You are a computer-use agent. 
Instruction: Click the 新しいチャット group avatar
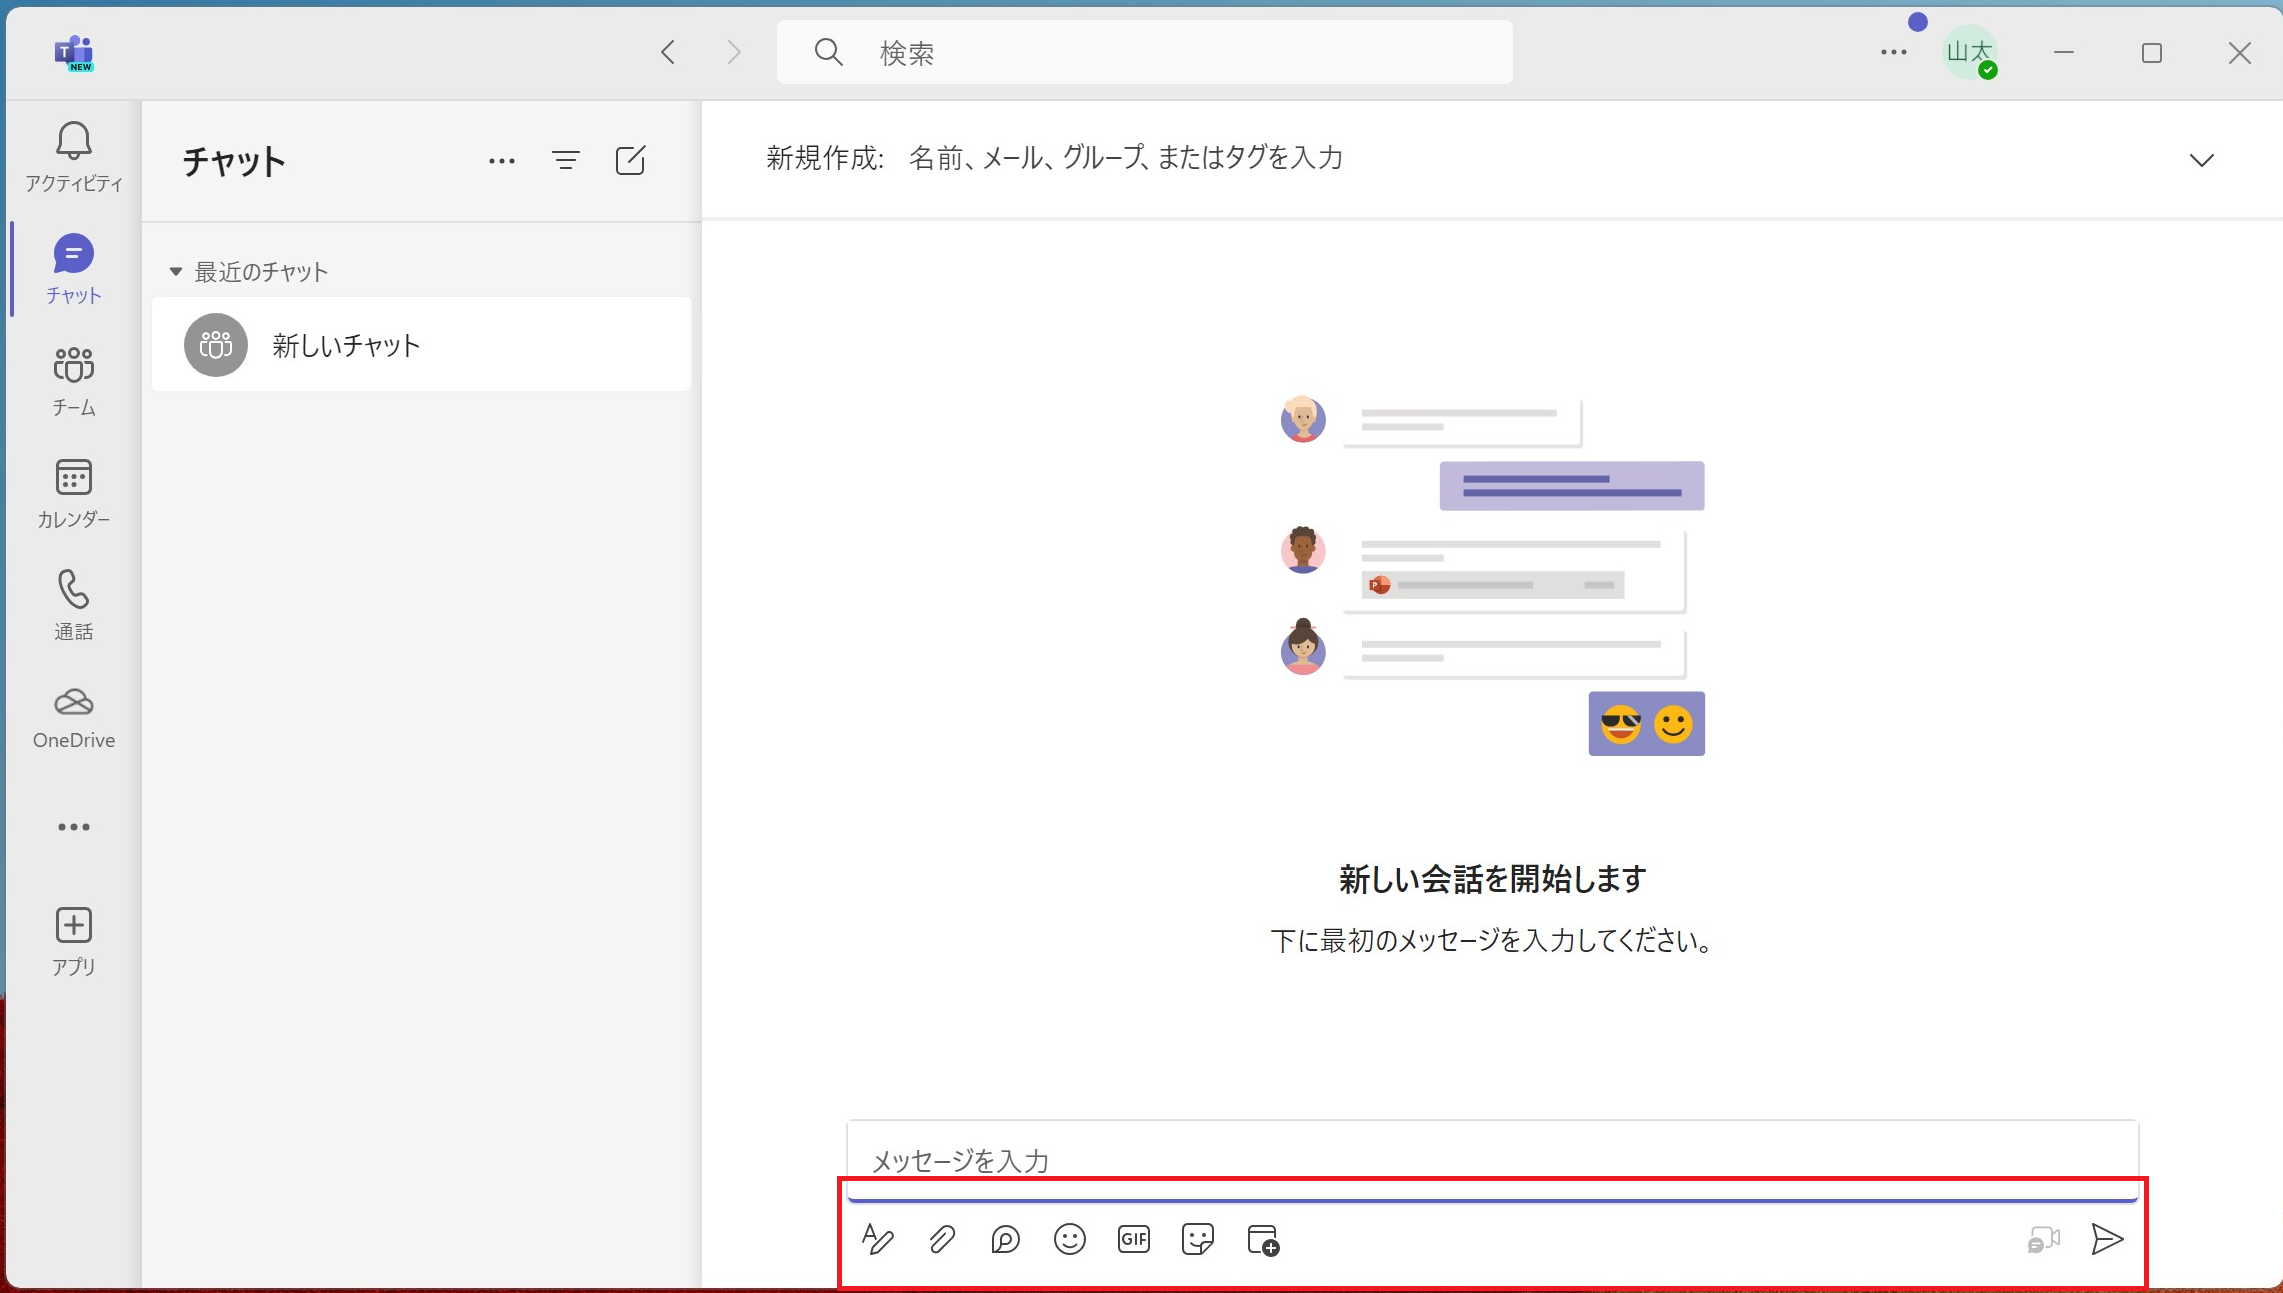coord(216,345)
